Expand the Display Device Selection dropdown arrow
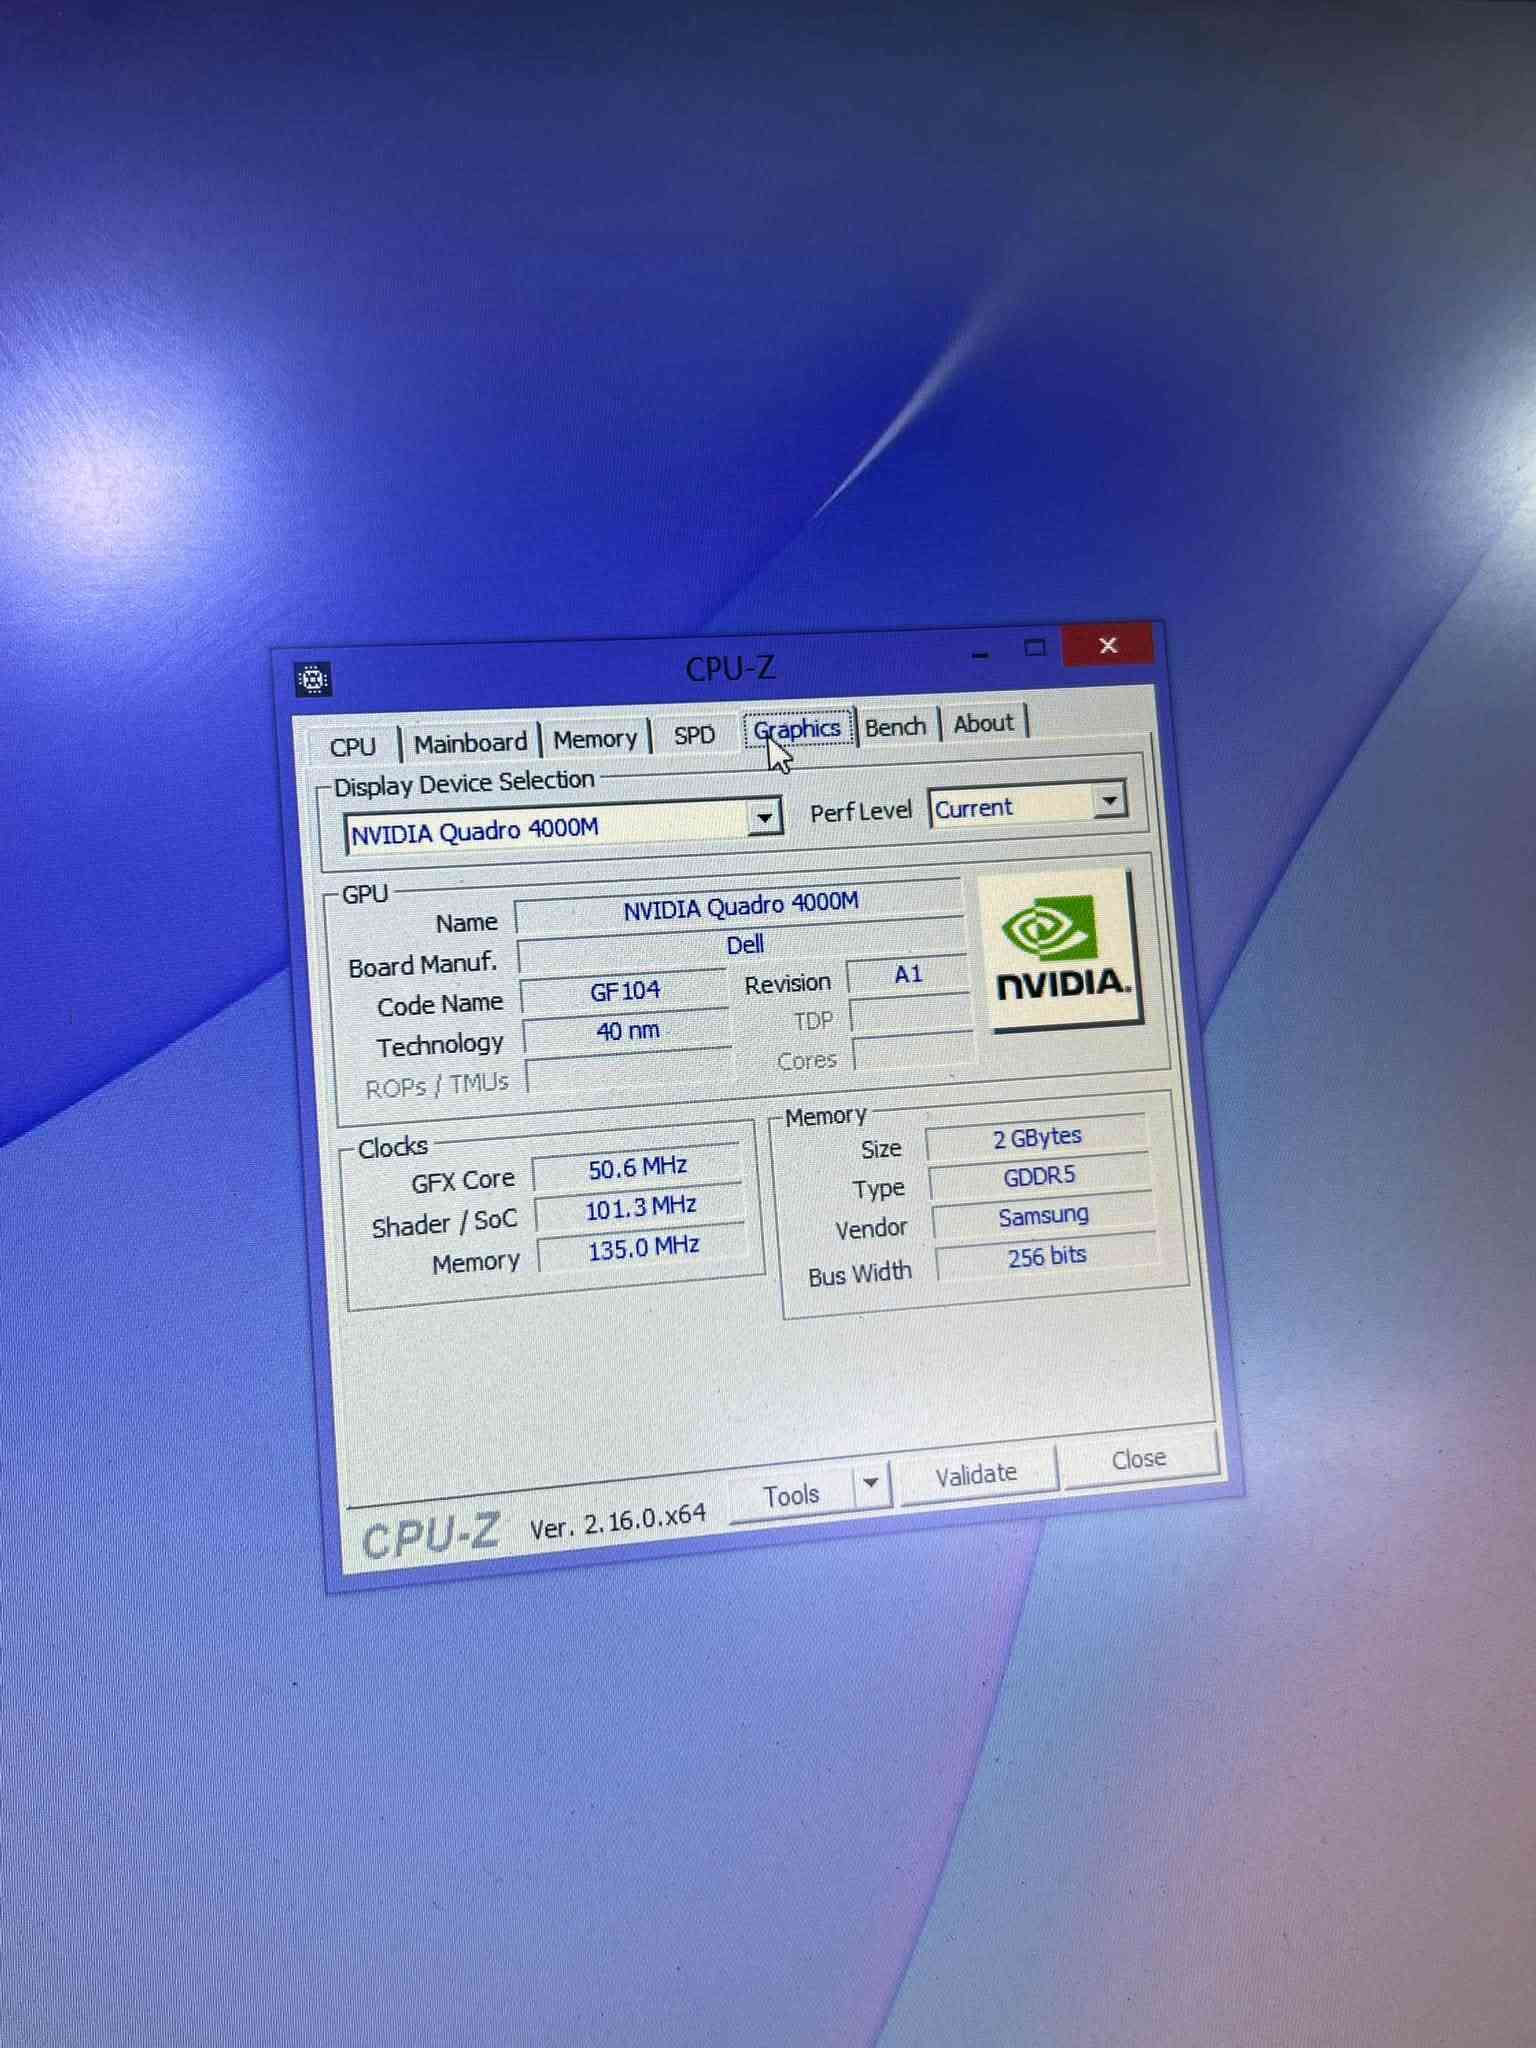1536x2048 pixels. (764, 818)
